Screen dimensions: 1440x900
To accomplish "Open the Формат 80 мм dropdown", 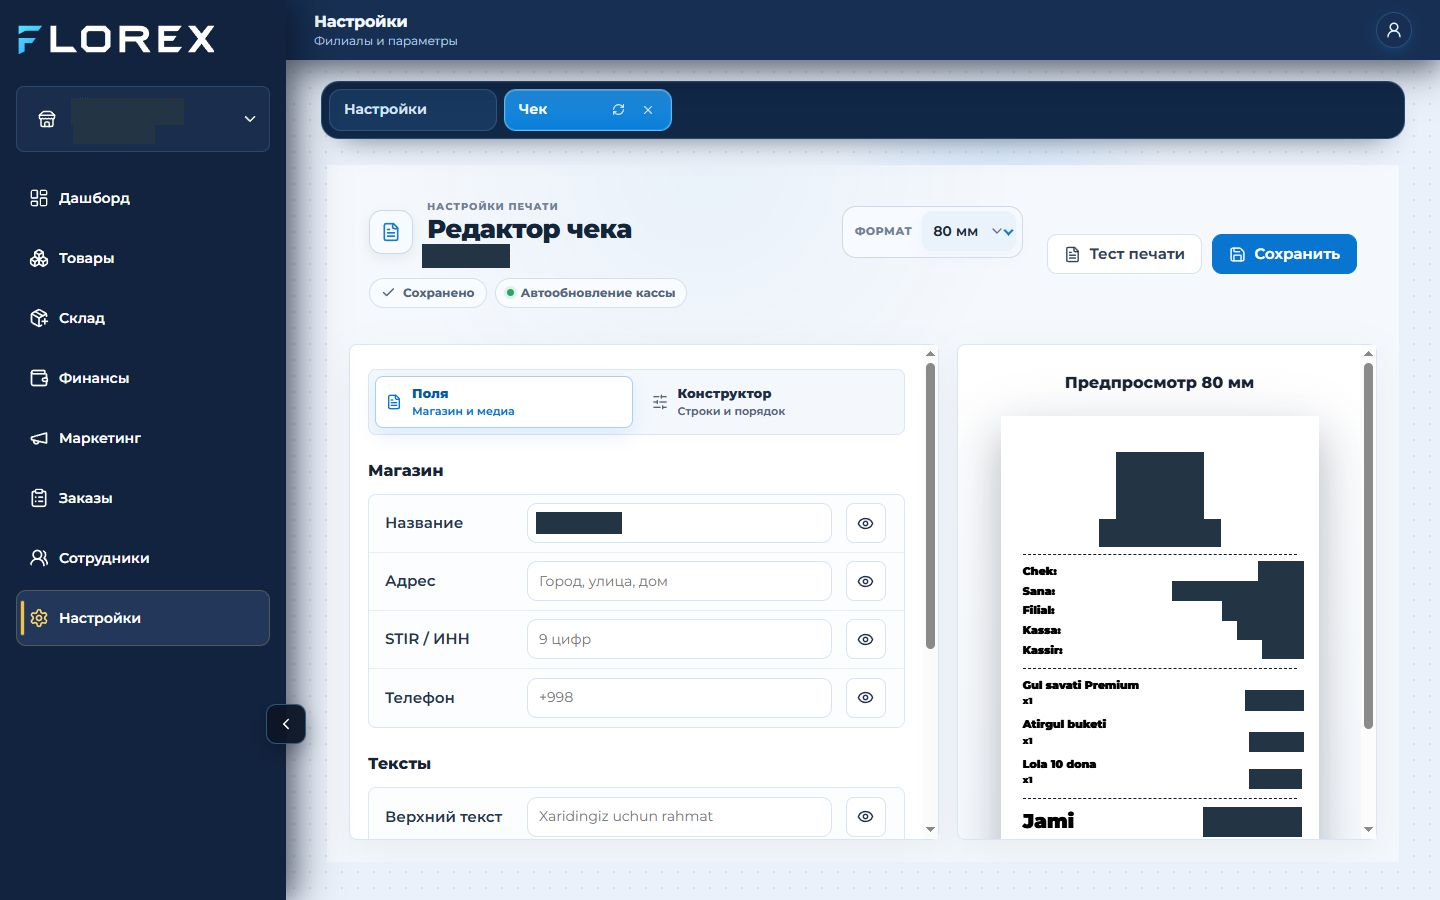I will coord(968,231).
